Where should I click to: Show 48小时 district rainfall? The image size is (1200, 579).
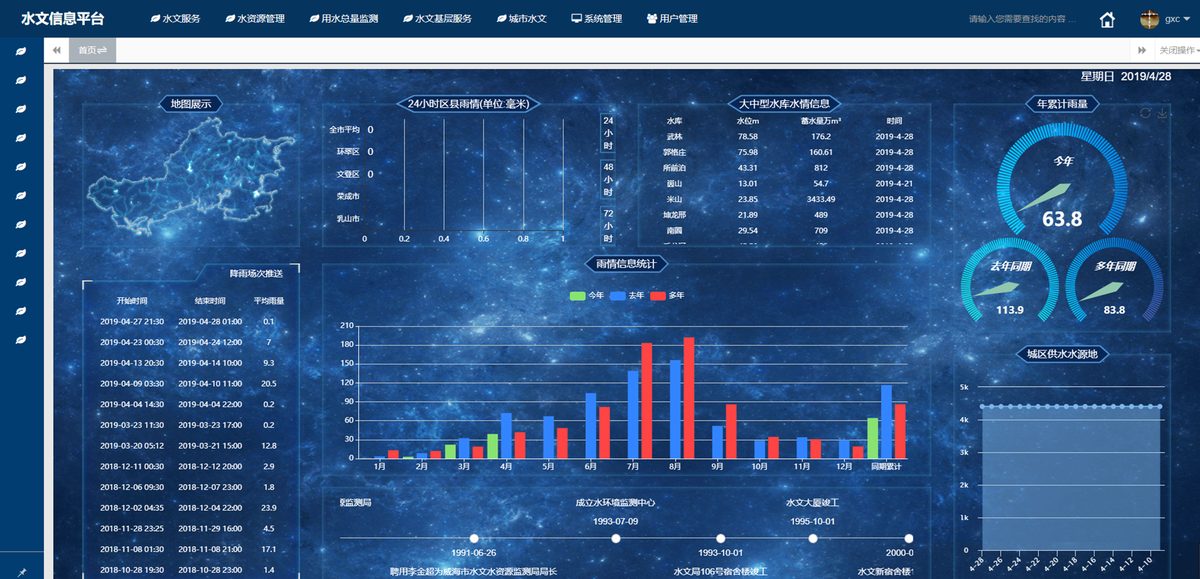click(608, 181)
